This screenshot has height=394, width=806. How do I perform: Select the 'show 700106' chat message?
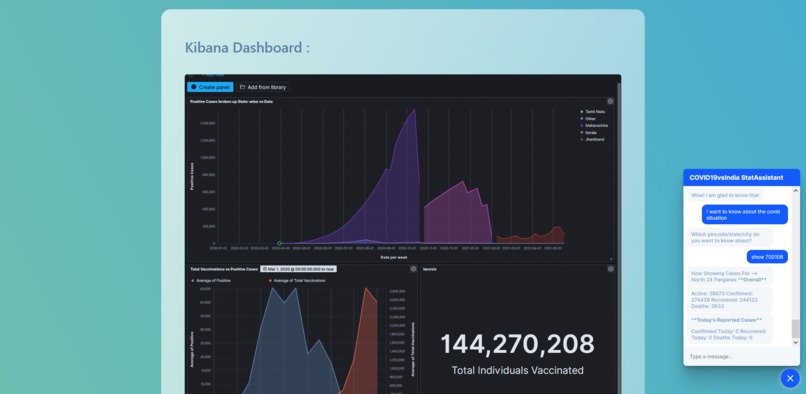767,257
